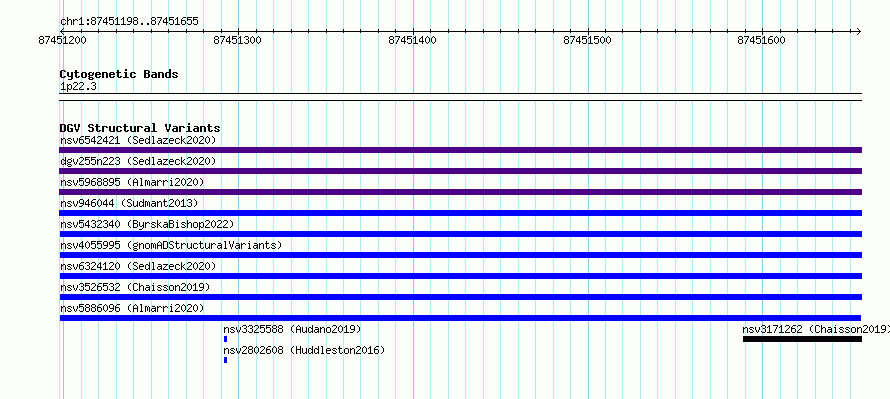Click the 87451400 ruler position
The image size is (890, 399).
pyautogui.click(x=412, y=40)
